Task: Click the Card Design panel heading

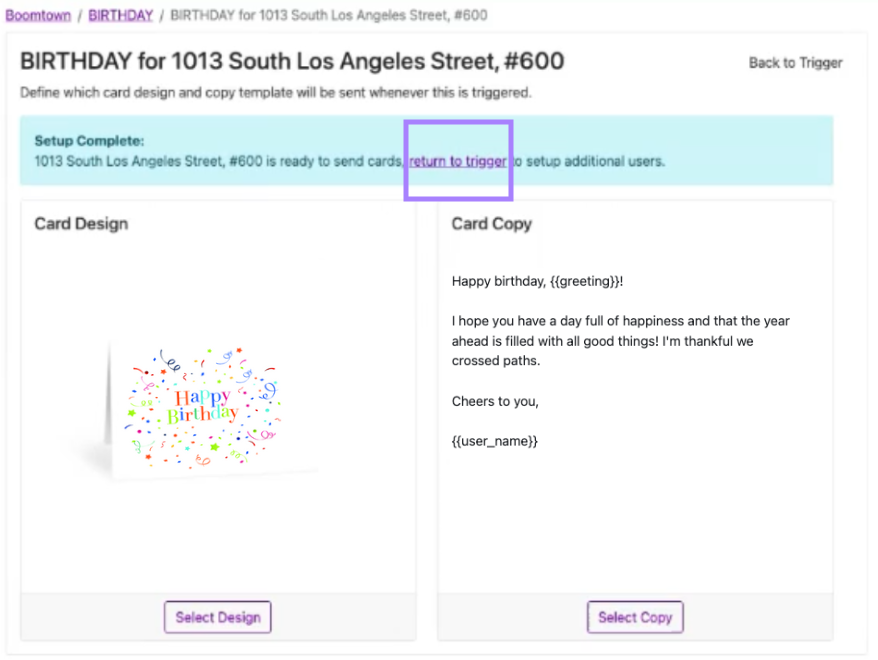Action: [x=81, y=224]
